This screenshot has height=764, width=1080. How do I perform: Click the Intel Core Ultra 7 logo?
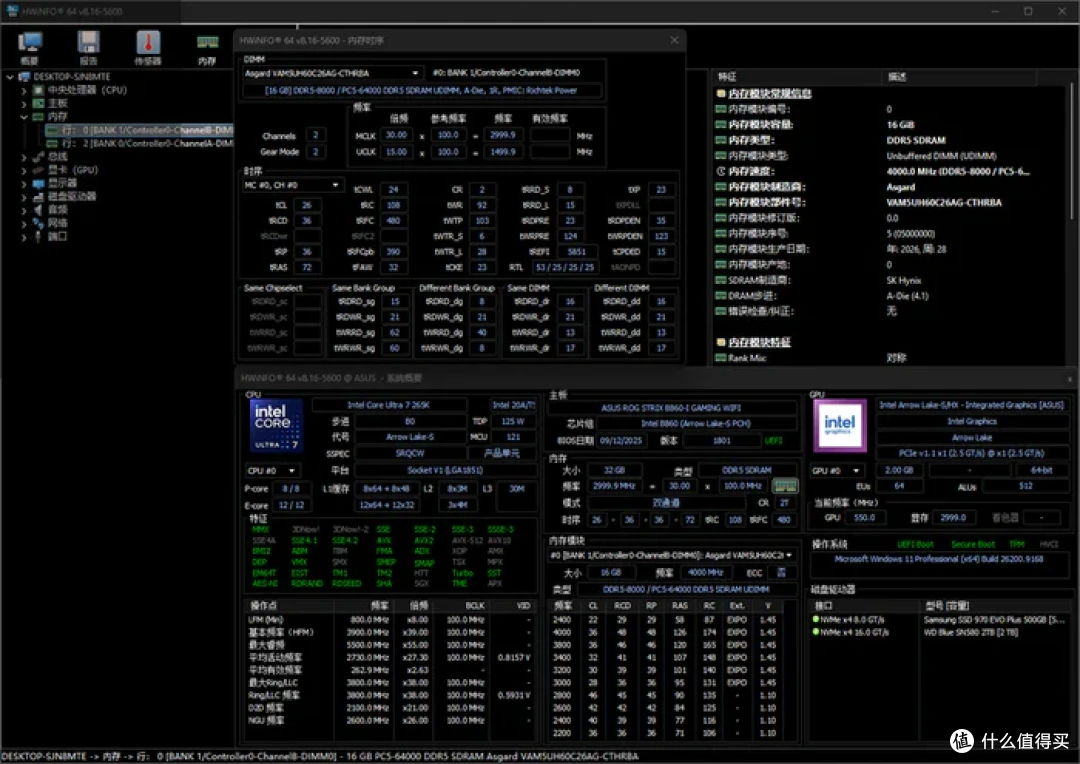pyautogui.click(x=276, y=425)
